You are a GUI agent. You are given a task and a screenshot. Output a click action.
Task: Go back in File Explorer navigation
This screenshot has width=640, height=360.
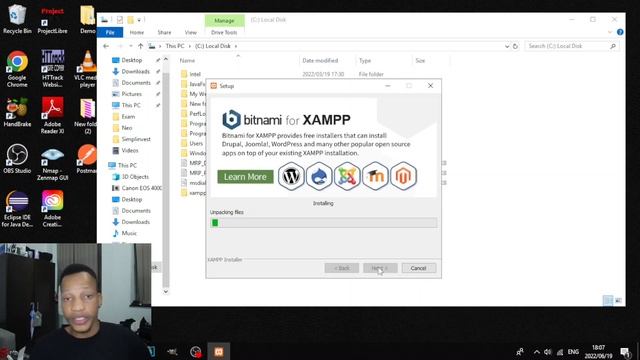click(106, 46)
